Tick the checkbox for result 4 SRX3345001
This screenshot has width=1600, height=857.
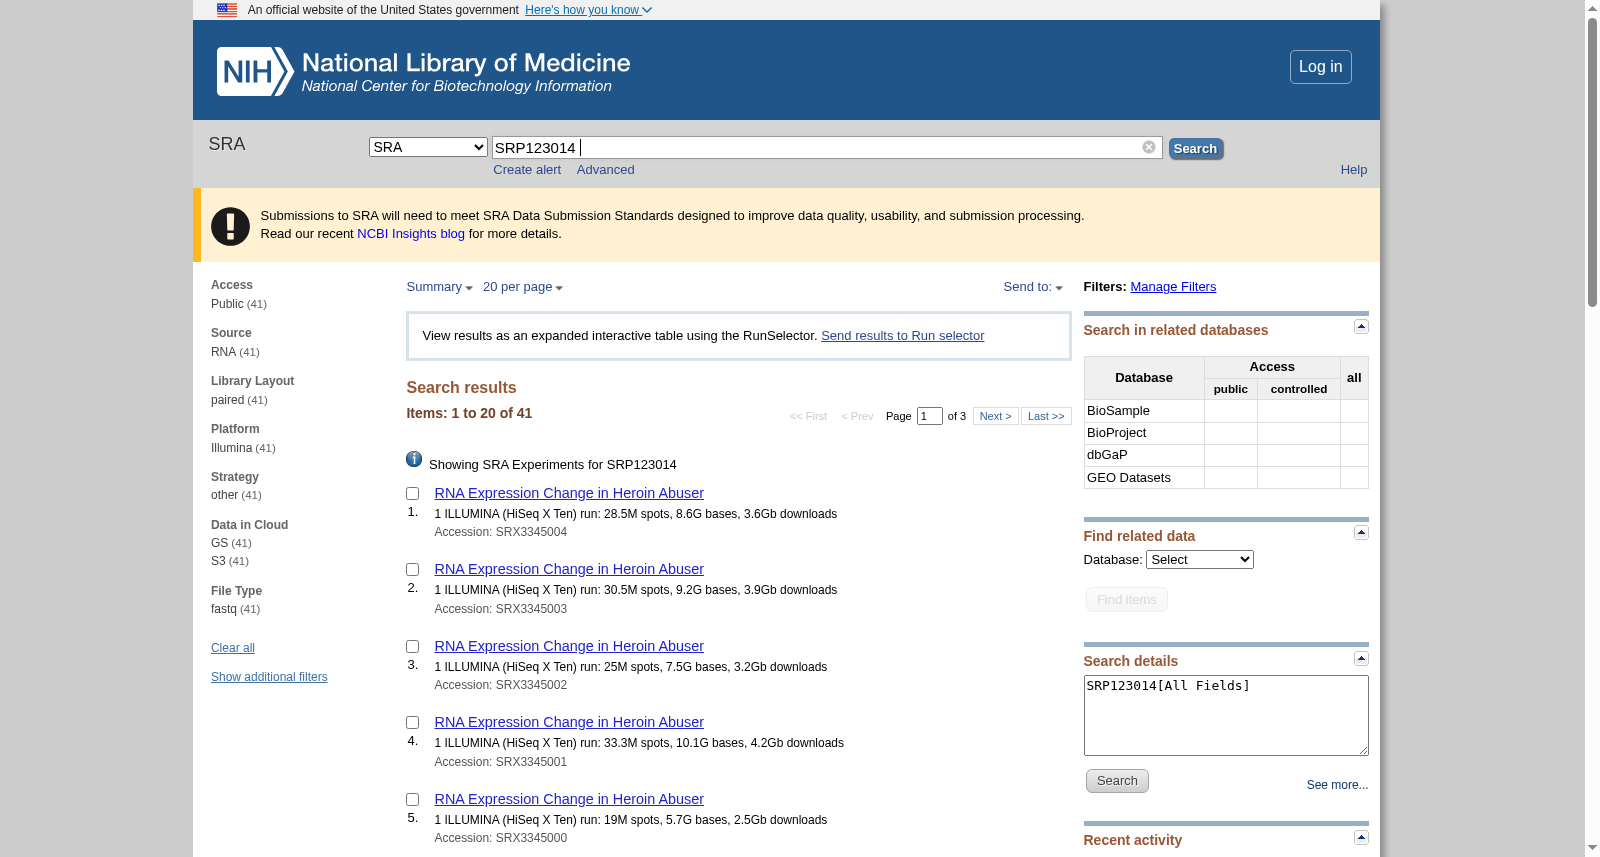click(x=412, y=722)
